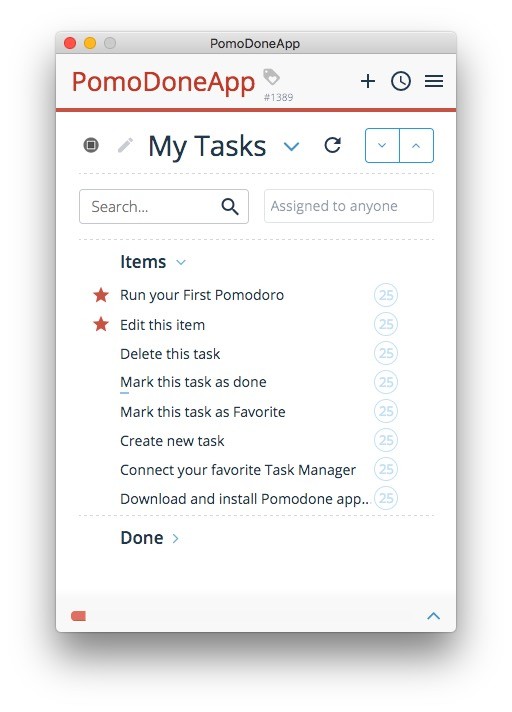Click the tag icon beside PomoDoneApp logo
Screen dimensions: 512x712
pos(271,77)
